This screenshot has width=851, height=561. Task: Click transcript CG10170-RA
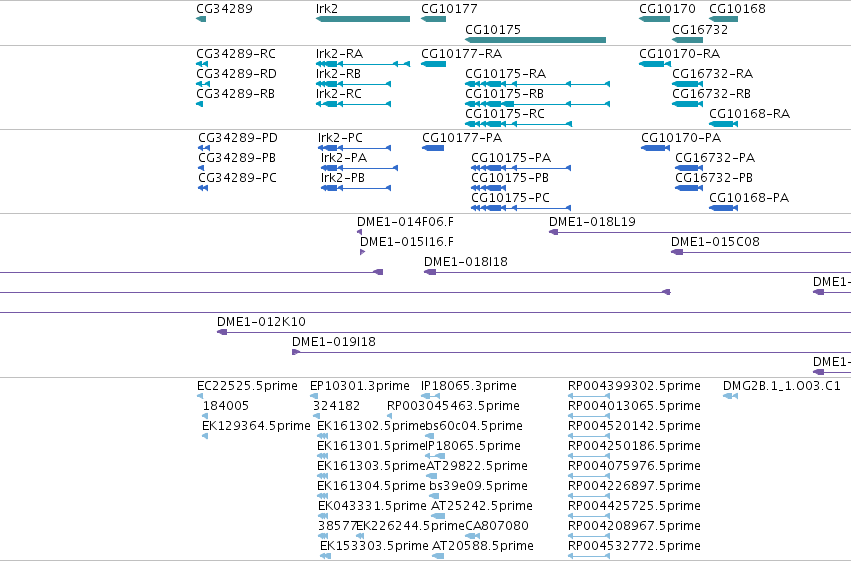679,54
